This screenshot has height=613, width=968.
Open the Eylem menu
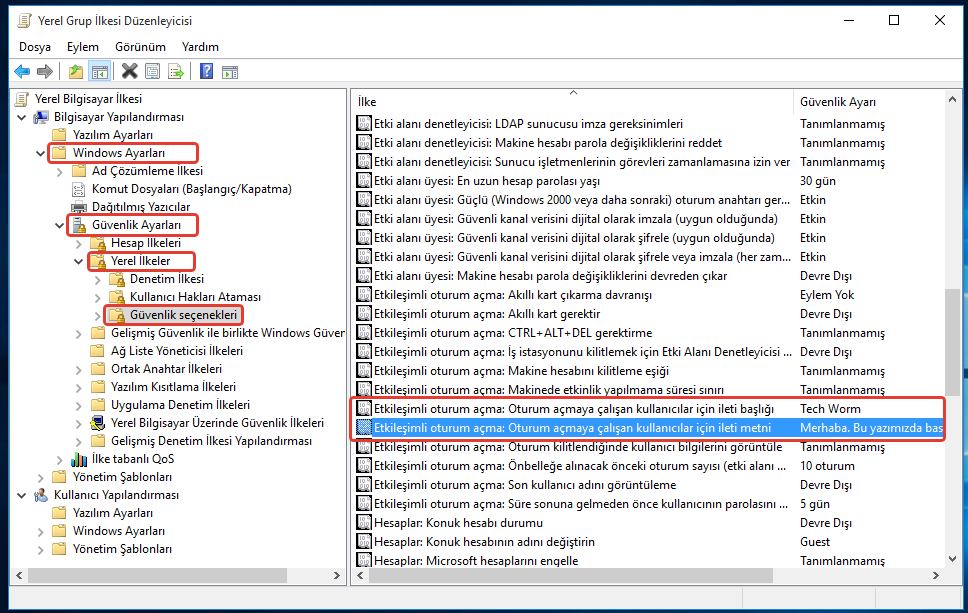click(x=83, y=47)
